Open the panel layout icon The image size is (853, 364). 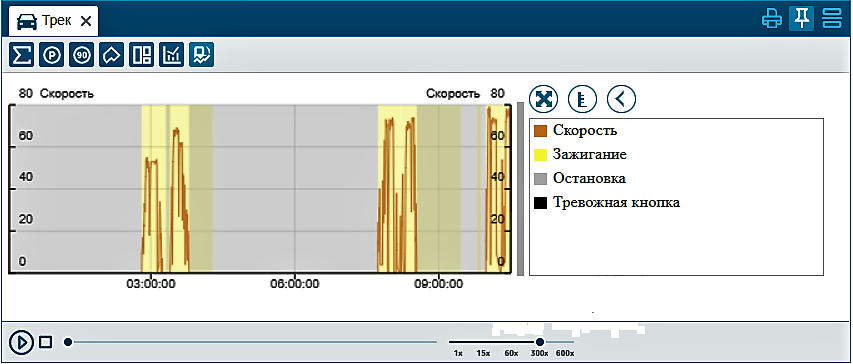(x=141, y=55)
